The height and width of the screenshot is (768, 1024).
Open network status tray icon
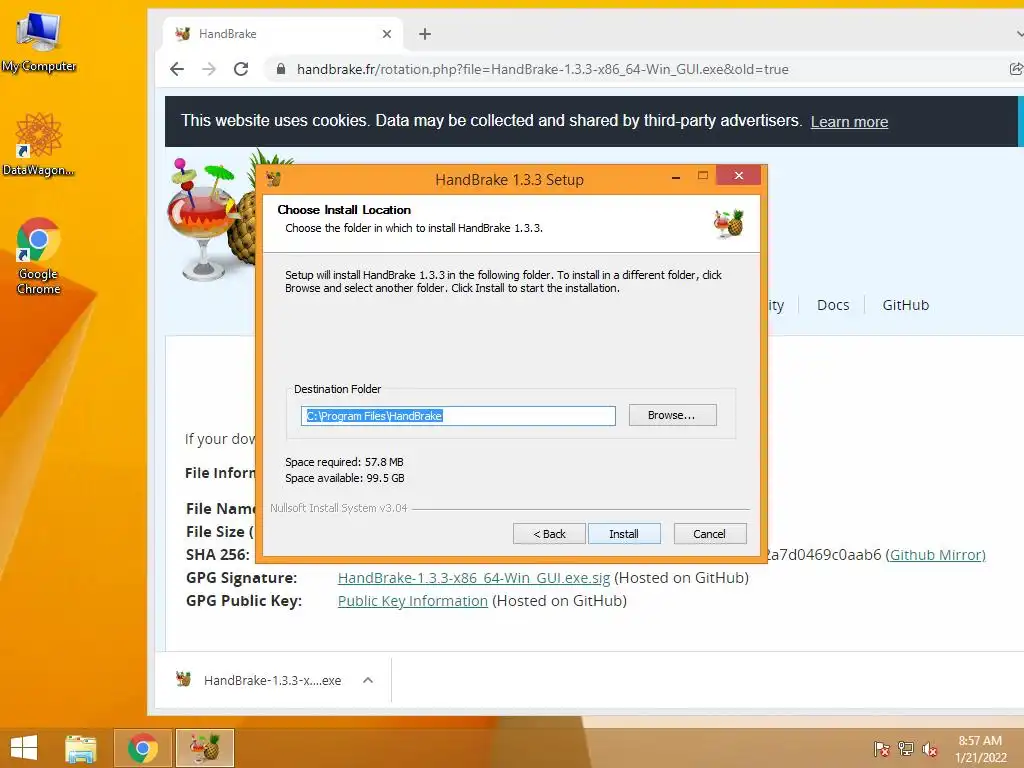tap(905, 748)
